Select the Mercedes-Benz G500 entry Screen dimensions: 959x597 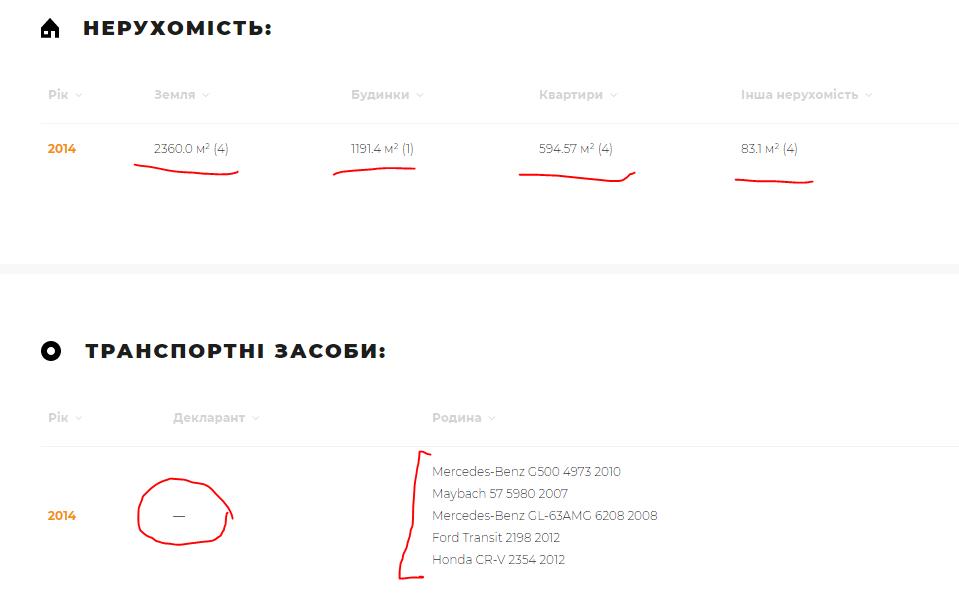point(526,472)
